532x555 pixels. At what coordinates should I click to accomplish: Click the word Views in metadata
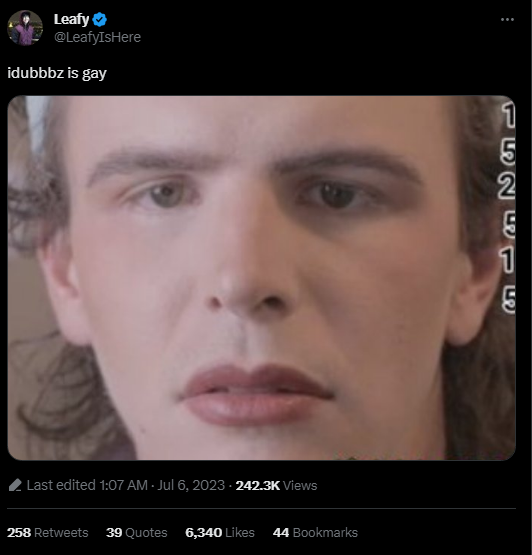[x=300, y=486]
